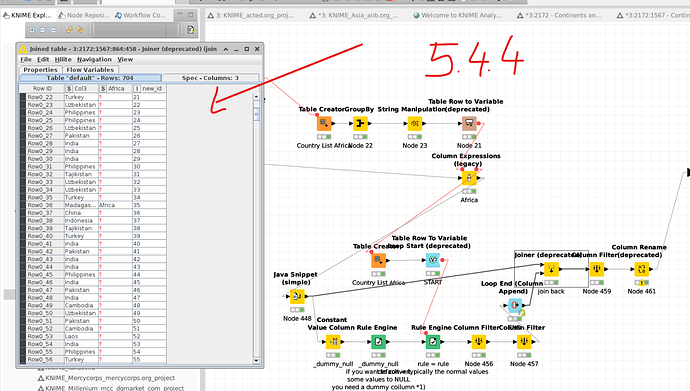This screenshot has height=391, width=690.
Task: Switch to the Flow Variables tab
Action: (x=90, y=69)
